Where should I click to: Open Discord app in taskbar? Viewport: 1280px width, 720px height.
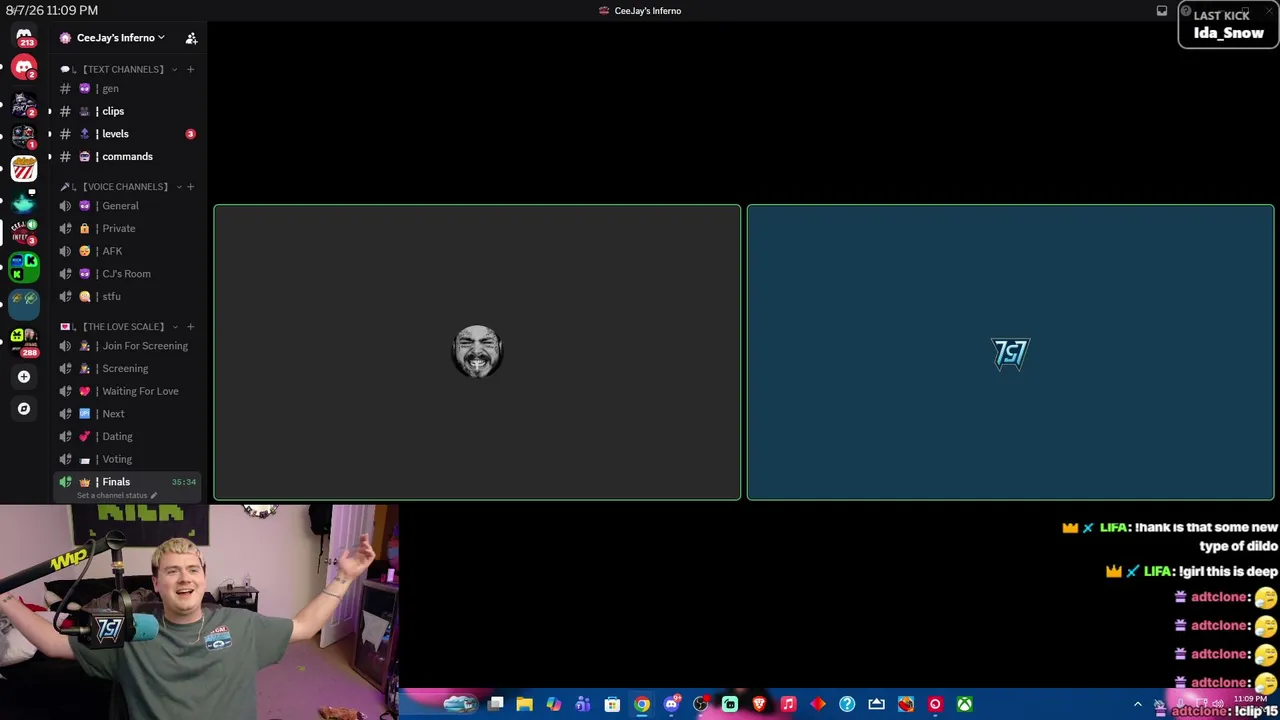(x=671, y=704)
